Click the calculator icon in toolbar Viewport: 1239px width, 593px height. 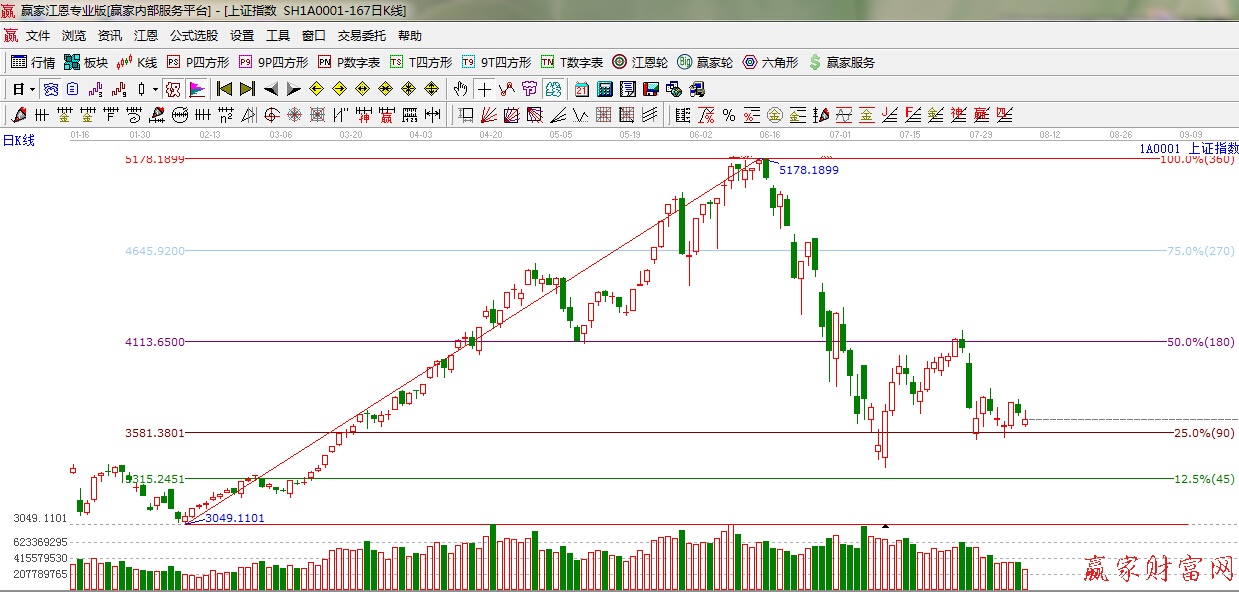[605, 89]
